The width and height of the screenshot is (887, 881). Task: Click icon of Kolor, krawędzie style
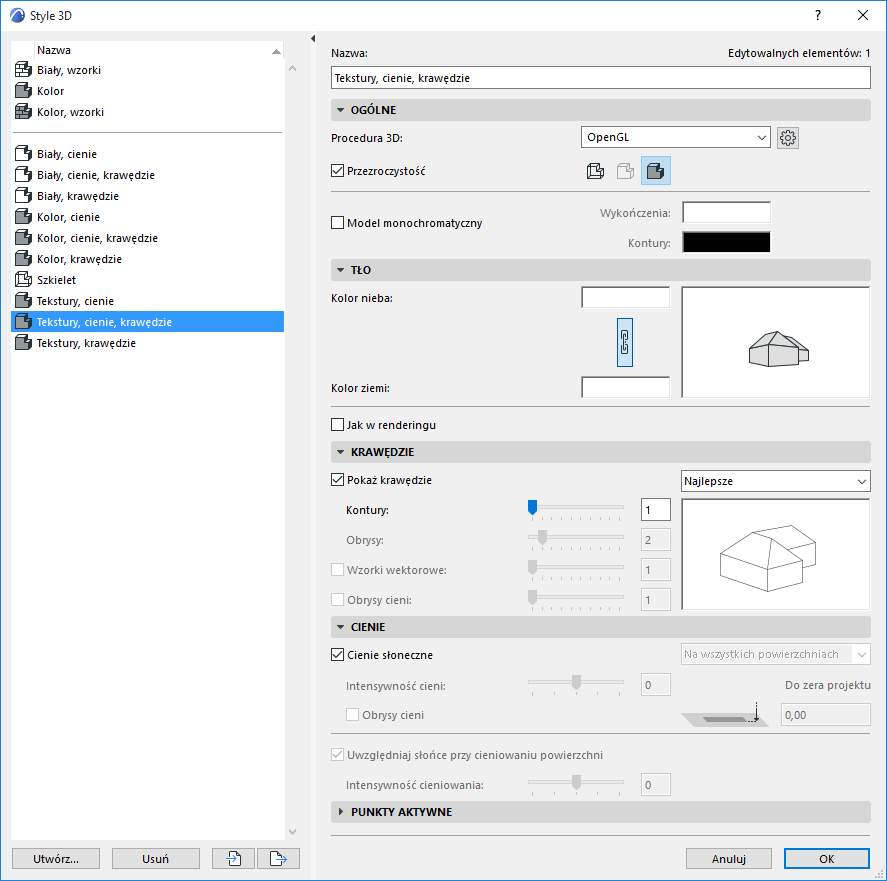pyautogui.click(x=23, y=259)
